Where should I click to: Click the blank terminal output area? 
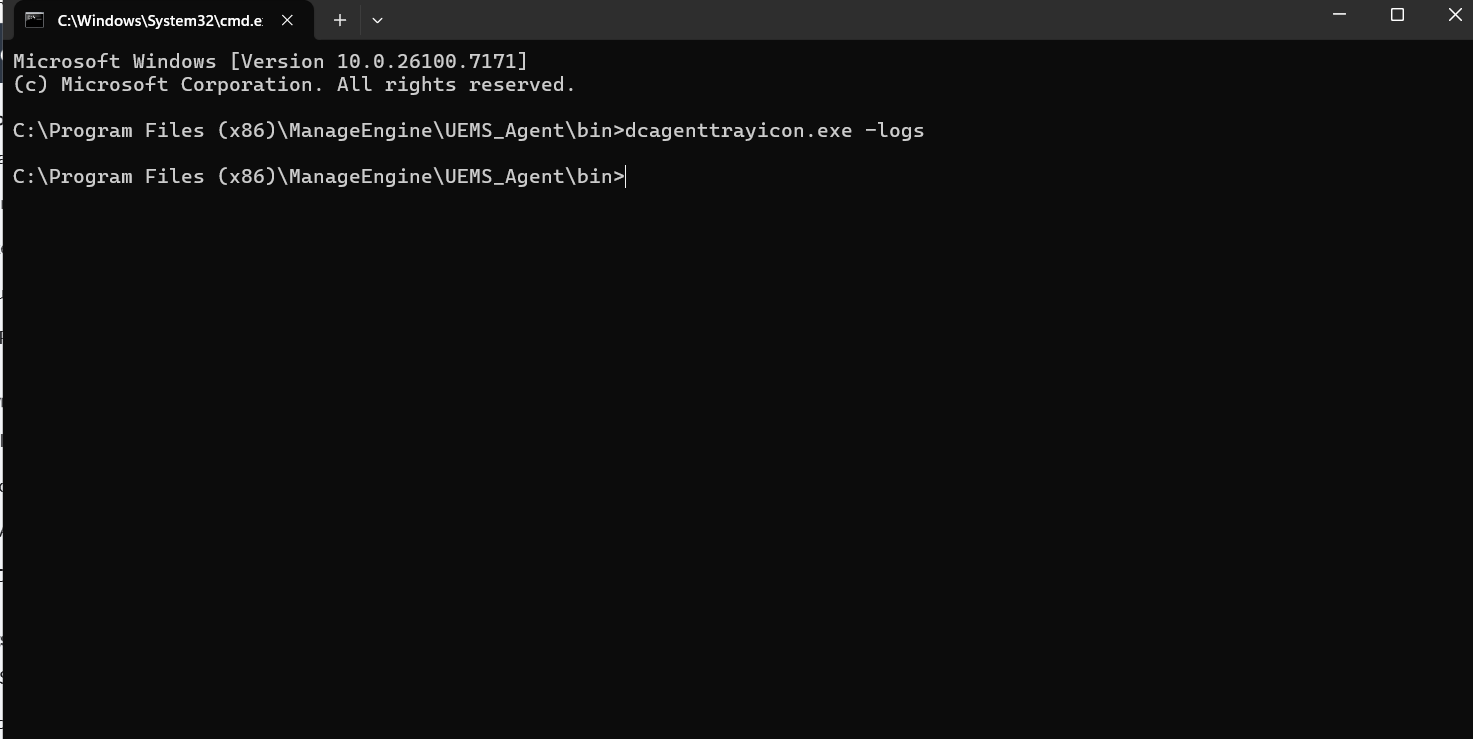[x=736, y=460]
